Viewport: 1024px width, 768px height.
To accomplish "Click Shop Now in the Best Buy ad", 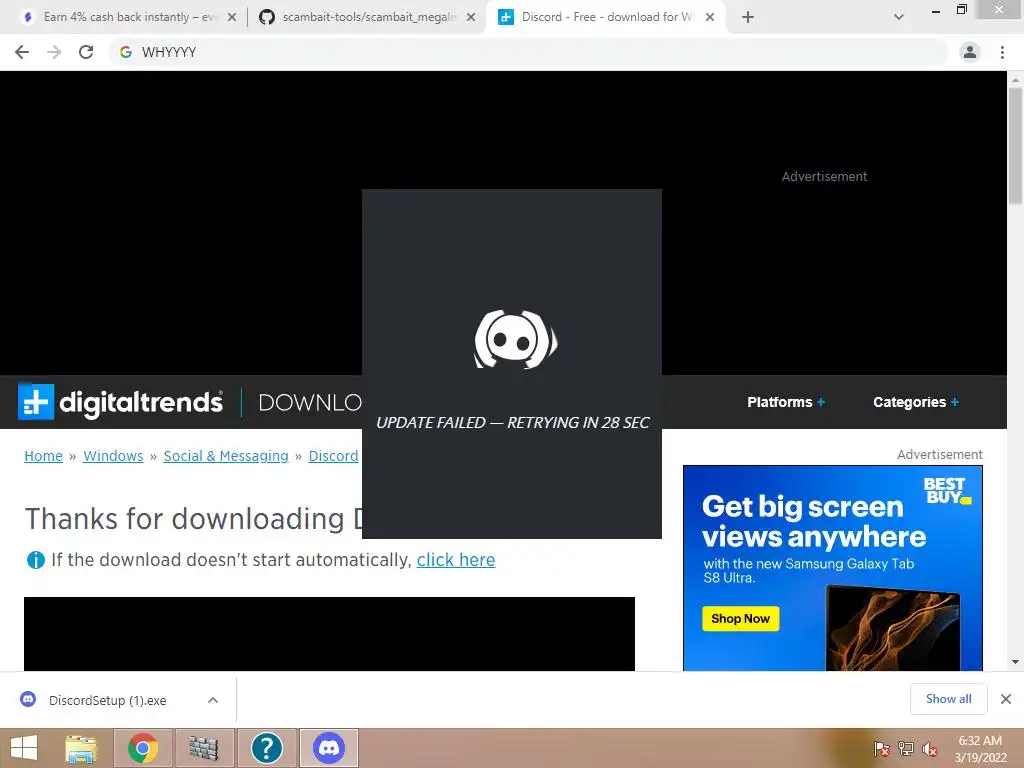I will (741, 618).
